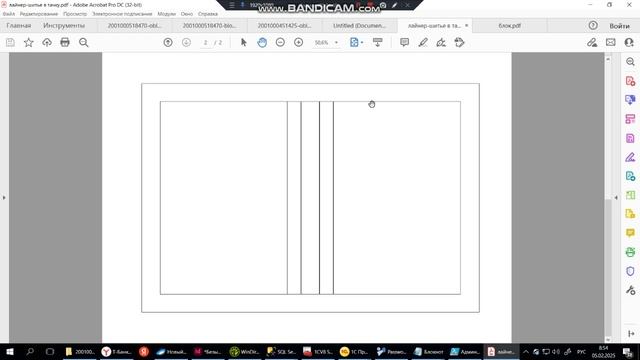Open the help question mark icon
Viewport: 640px width, 360px height.
[x=593, y=25]
